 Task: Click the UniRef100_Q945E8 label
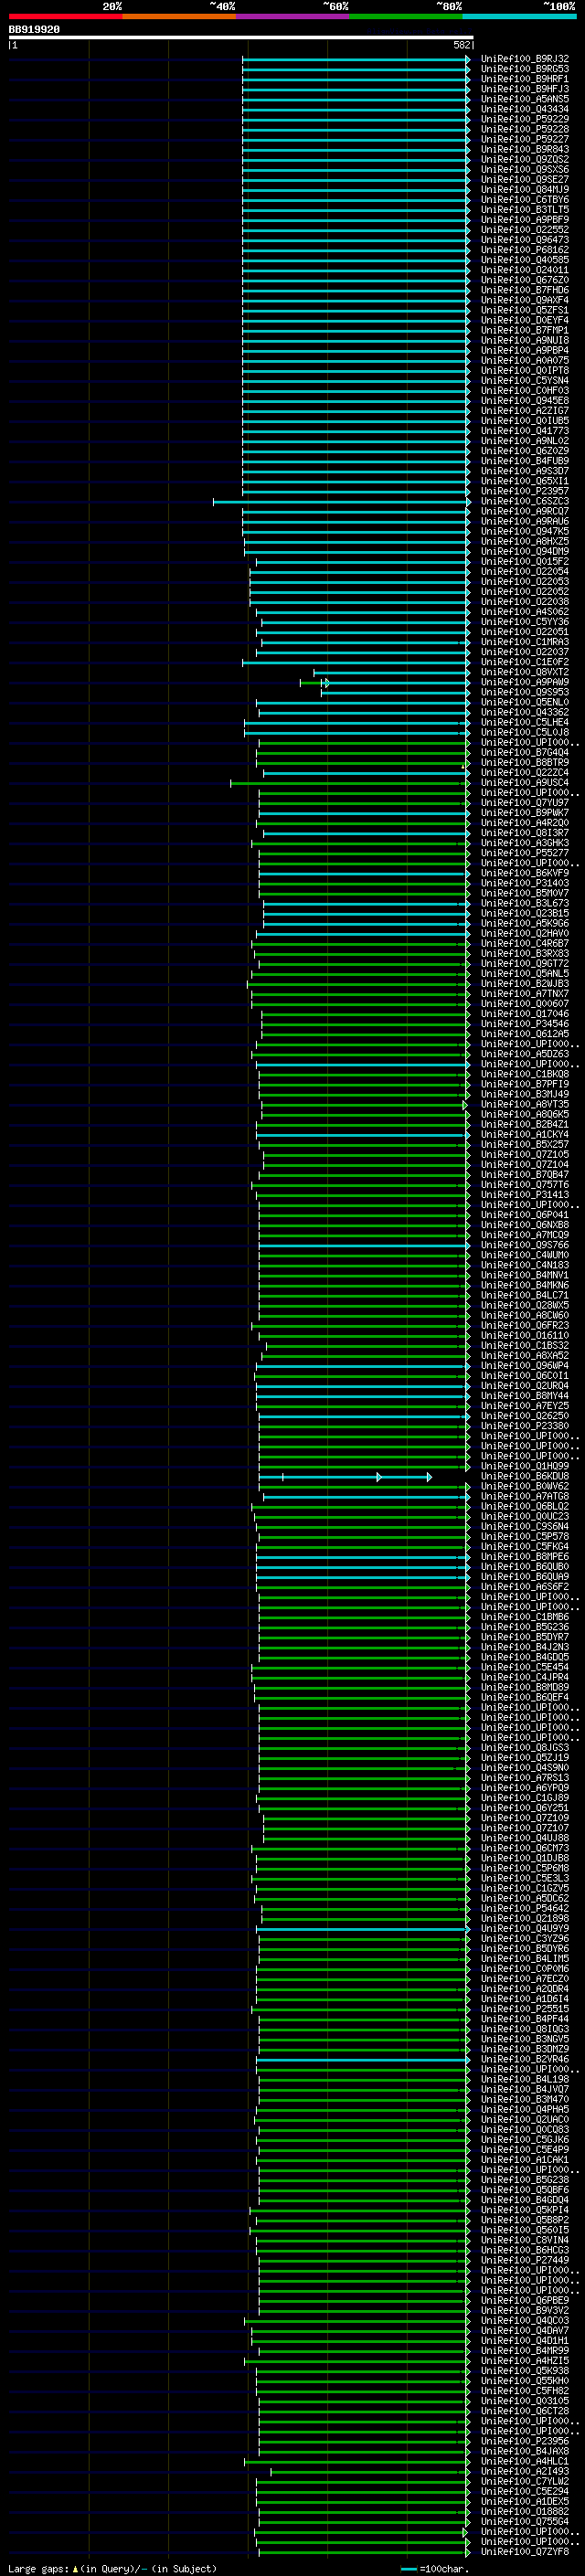click(525, 401)
